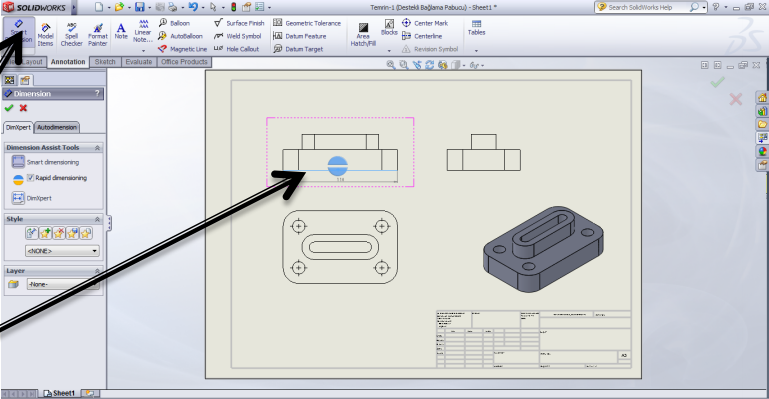Image resolution: width=769 pixels, height=399 pixels.
Task: Open the Geometric Tolerance tool
Action: pyautogui.click(x=307, y=23)
